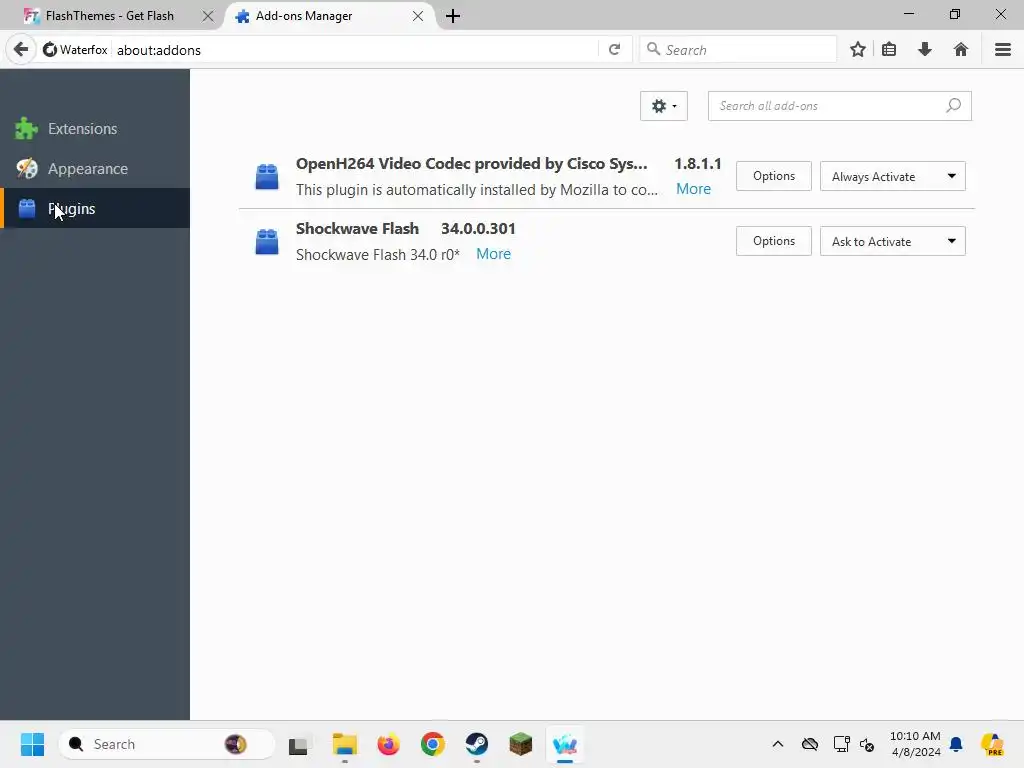Close the Add-ons Manager tab
This screenshot has height=768, width=1024.
[x=418, y=16]
